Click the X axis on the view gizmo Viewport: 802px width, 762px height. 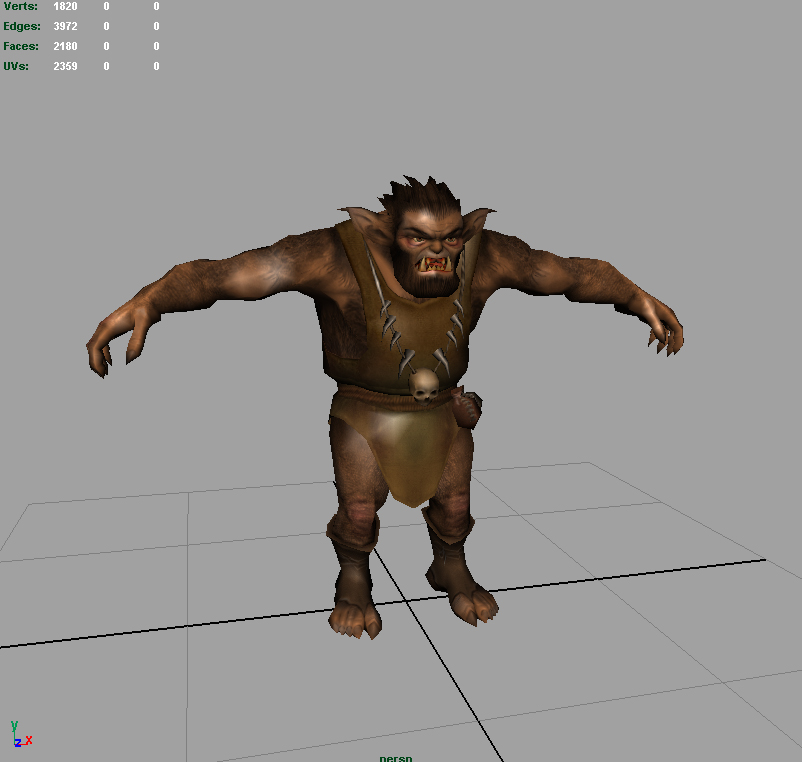click(x=29, y=740)
